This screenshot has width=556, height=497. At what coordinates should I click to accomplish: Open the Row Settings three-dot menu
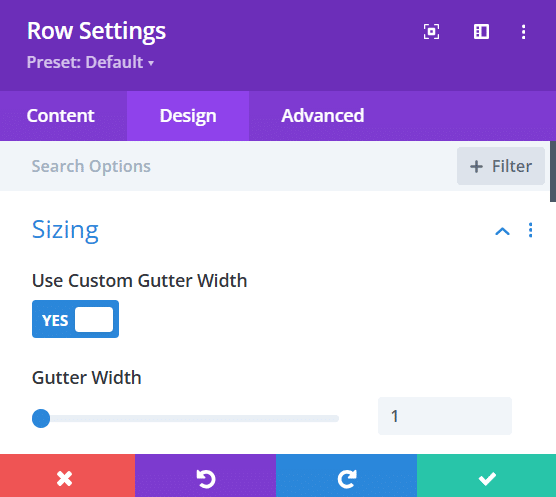click(523, 32)
